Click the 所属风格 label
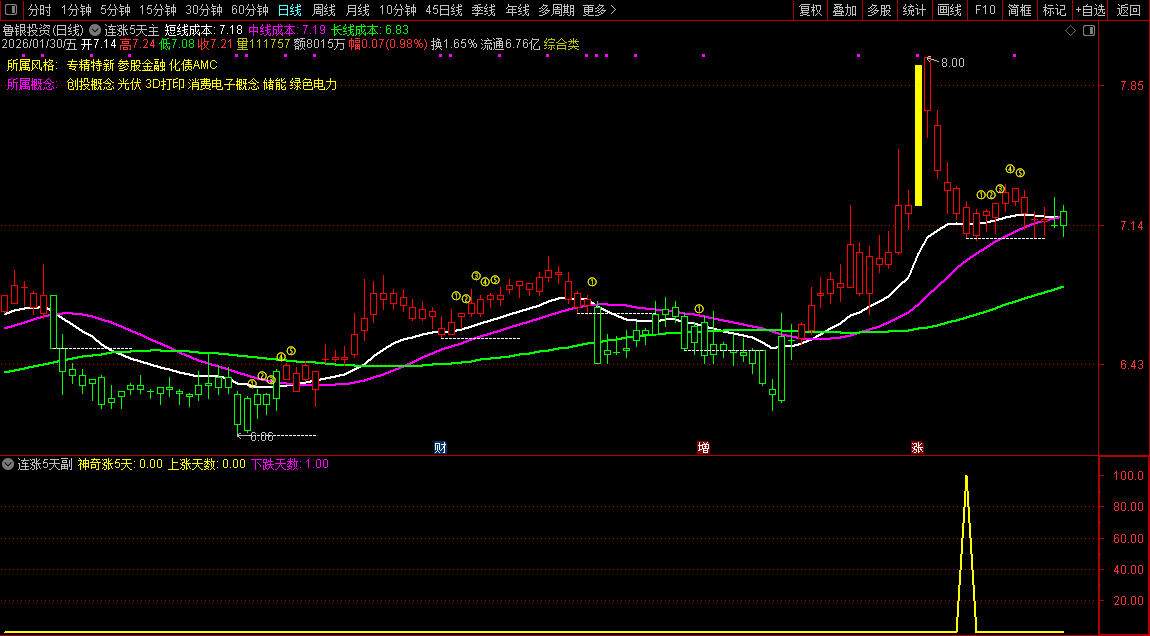Screen dimensions: 1150x636 tap(32, 65)
